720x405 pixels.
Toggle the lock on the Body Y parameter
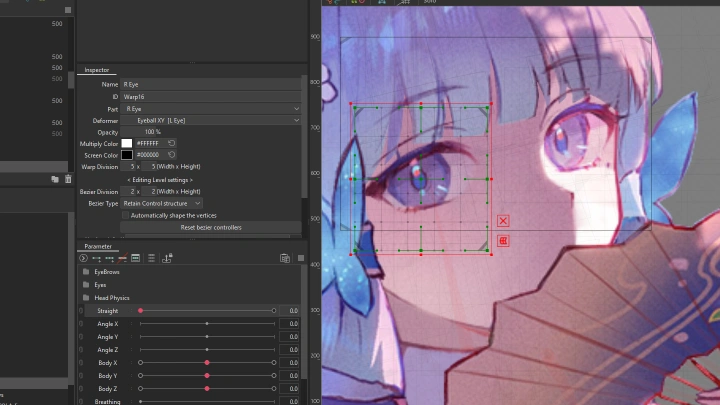pos(81,376)
